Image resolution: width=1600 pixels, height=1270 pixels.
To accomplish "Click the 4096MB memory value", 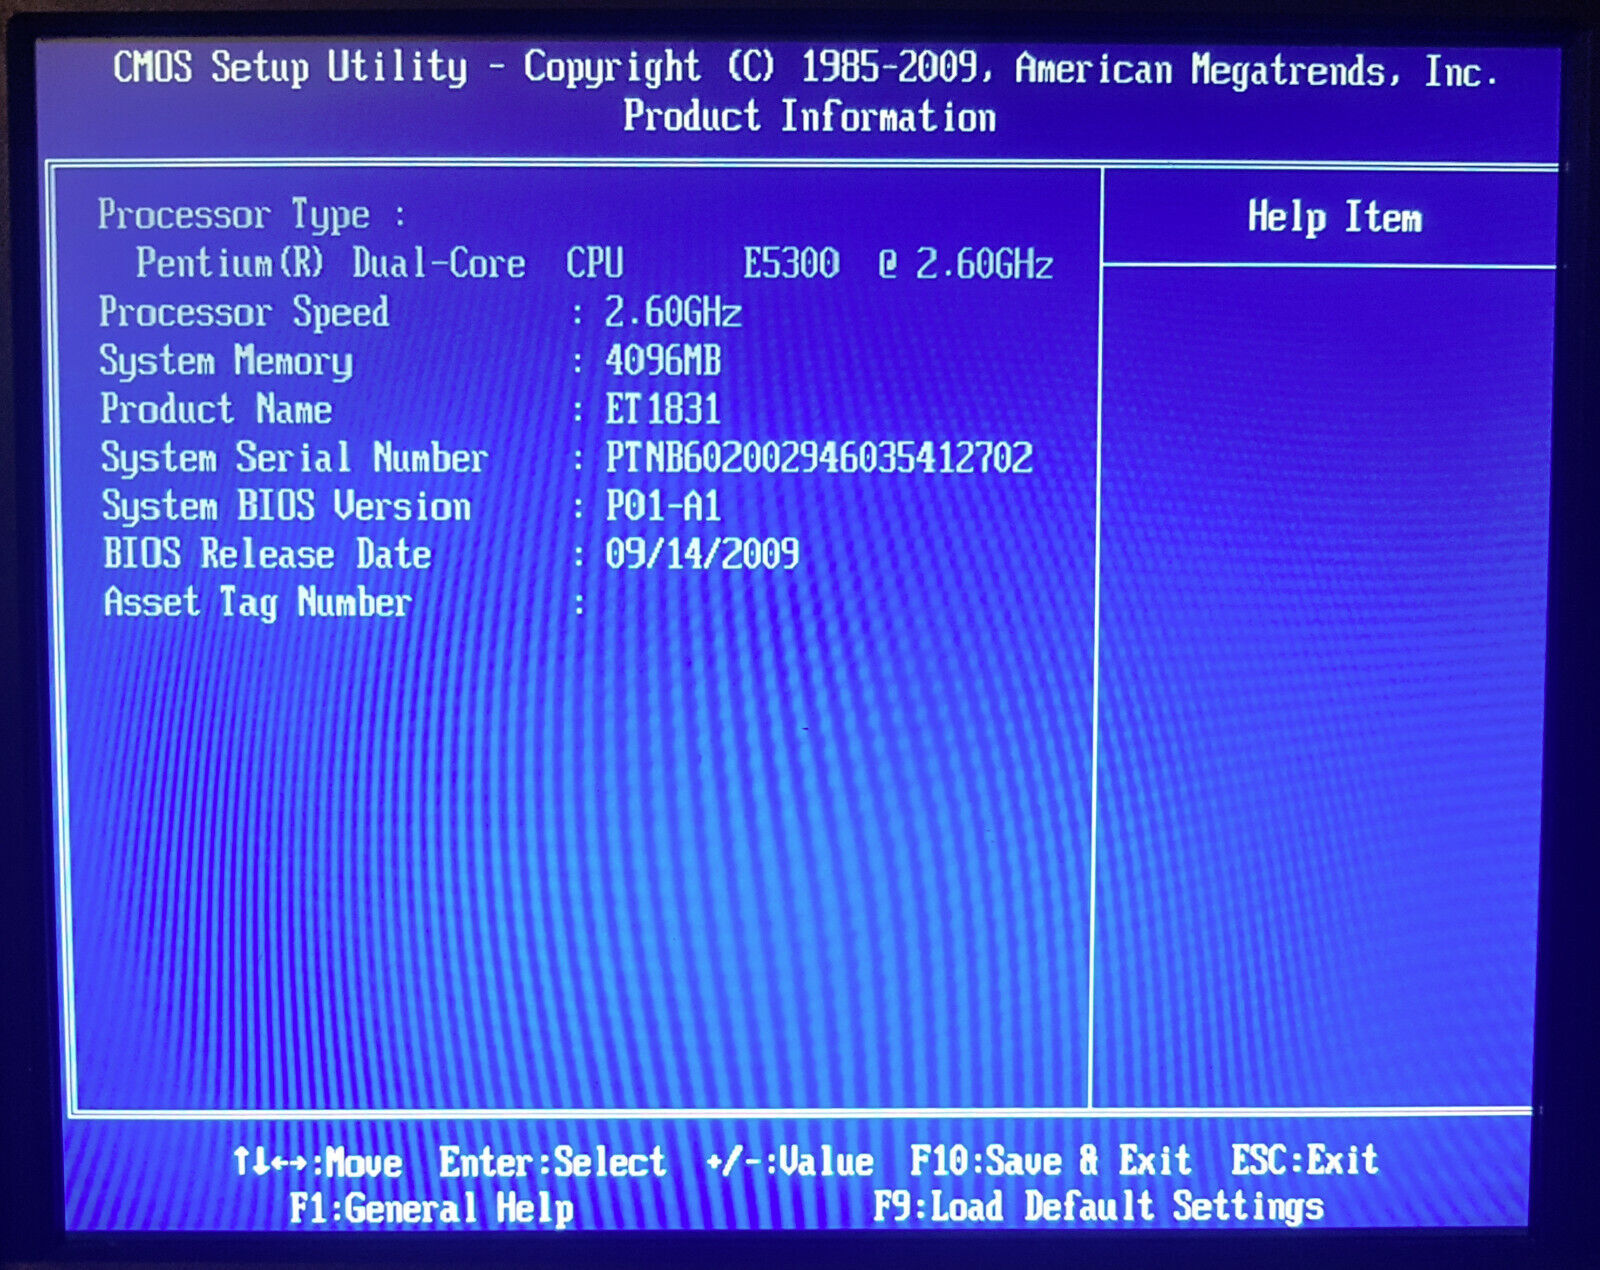I will 663,361.
